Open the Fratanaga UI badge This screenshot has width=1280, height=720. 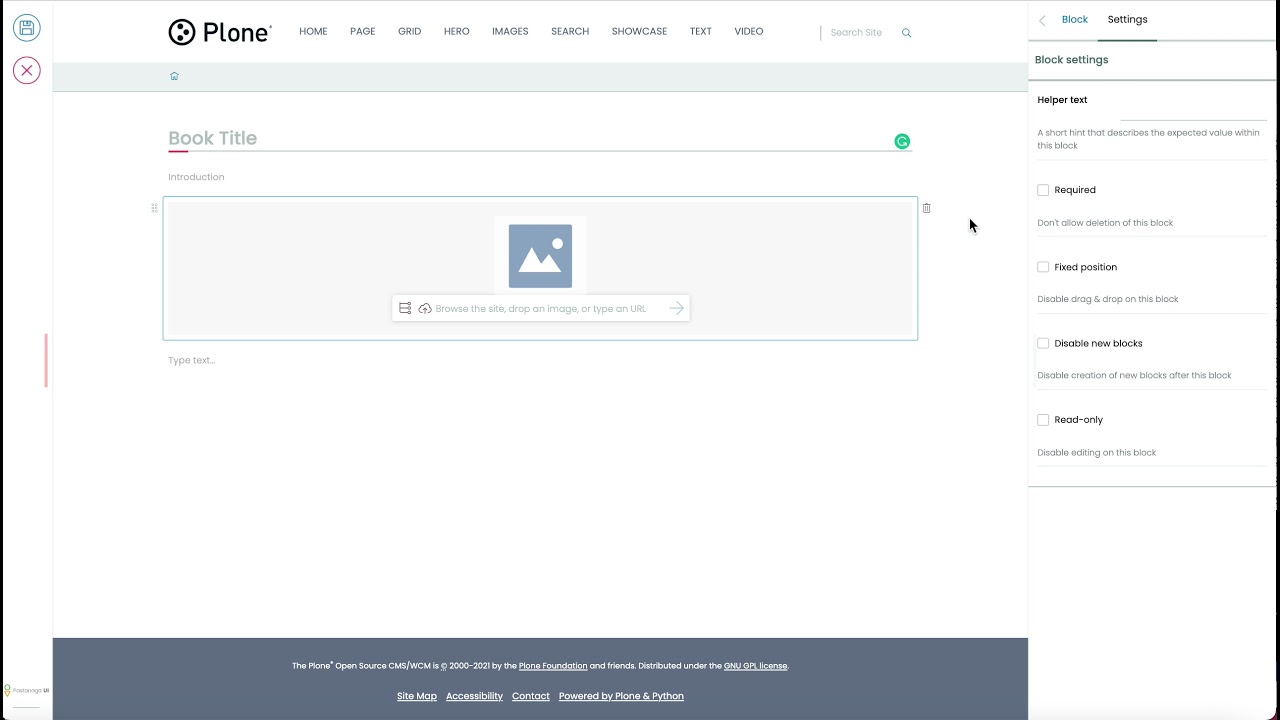(27, 690)
